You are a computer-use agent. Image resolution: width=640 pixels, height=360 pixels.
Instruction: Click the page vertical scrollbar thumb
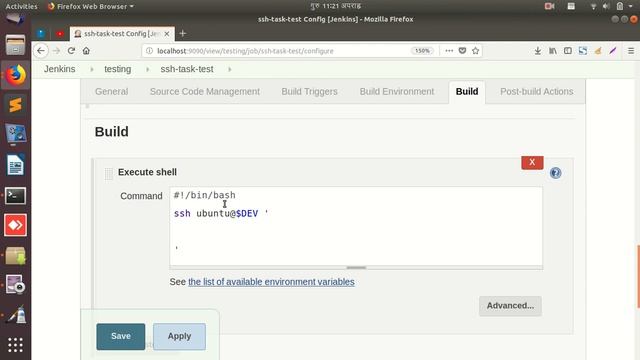[638, 276]
